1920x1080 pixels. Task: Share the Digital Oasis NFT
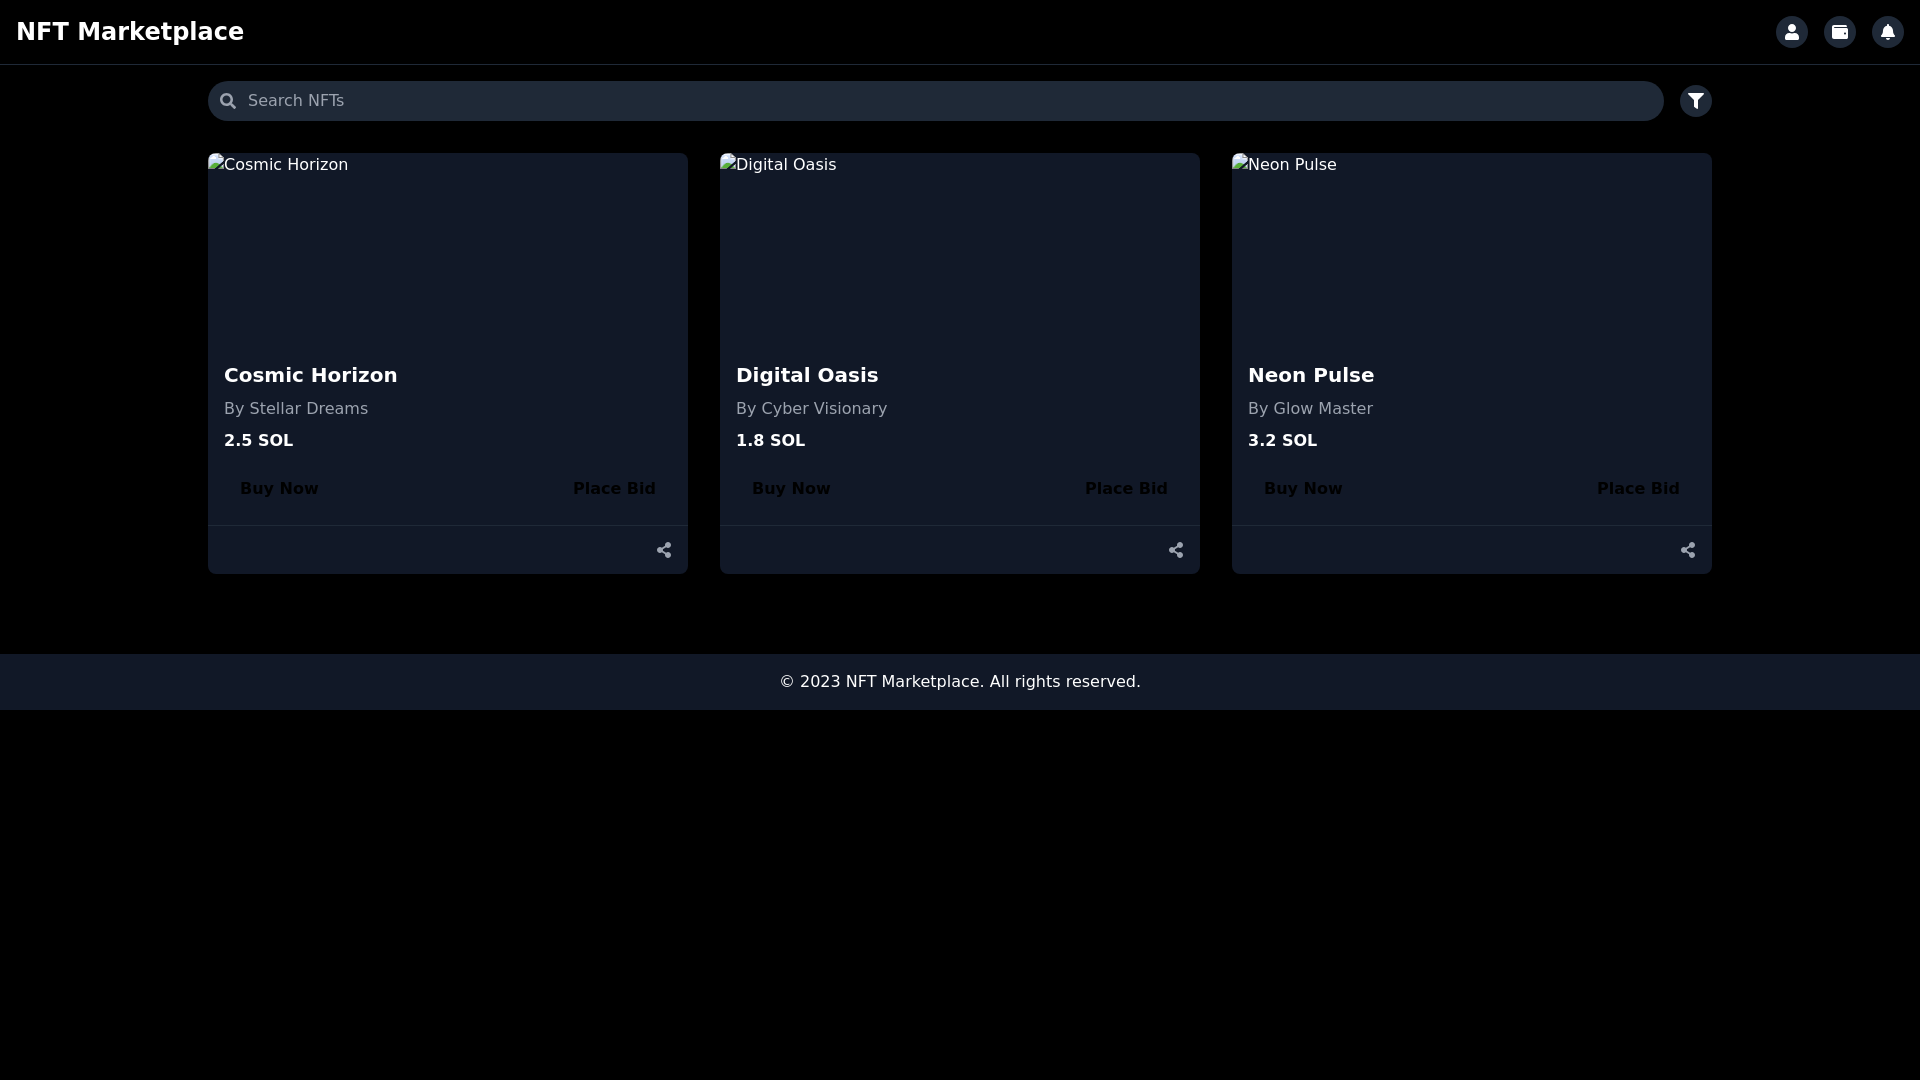(1176, 550)
